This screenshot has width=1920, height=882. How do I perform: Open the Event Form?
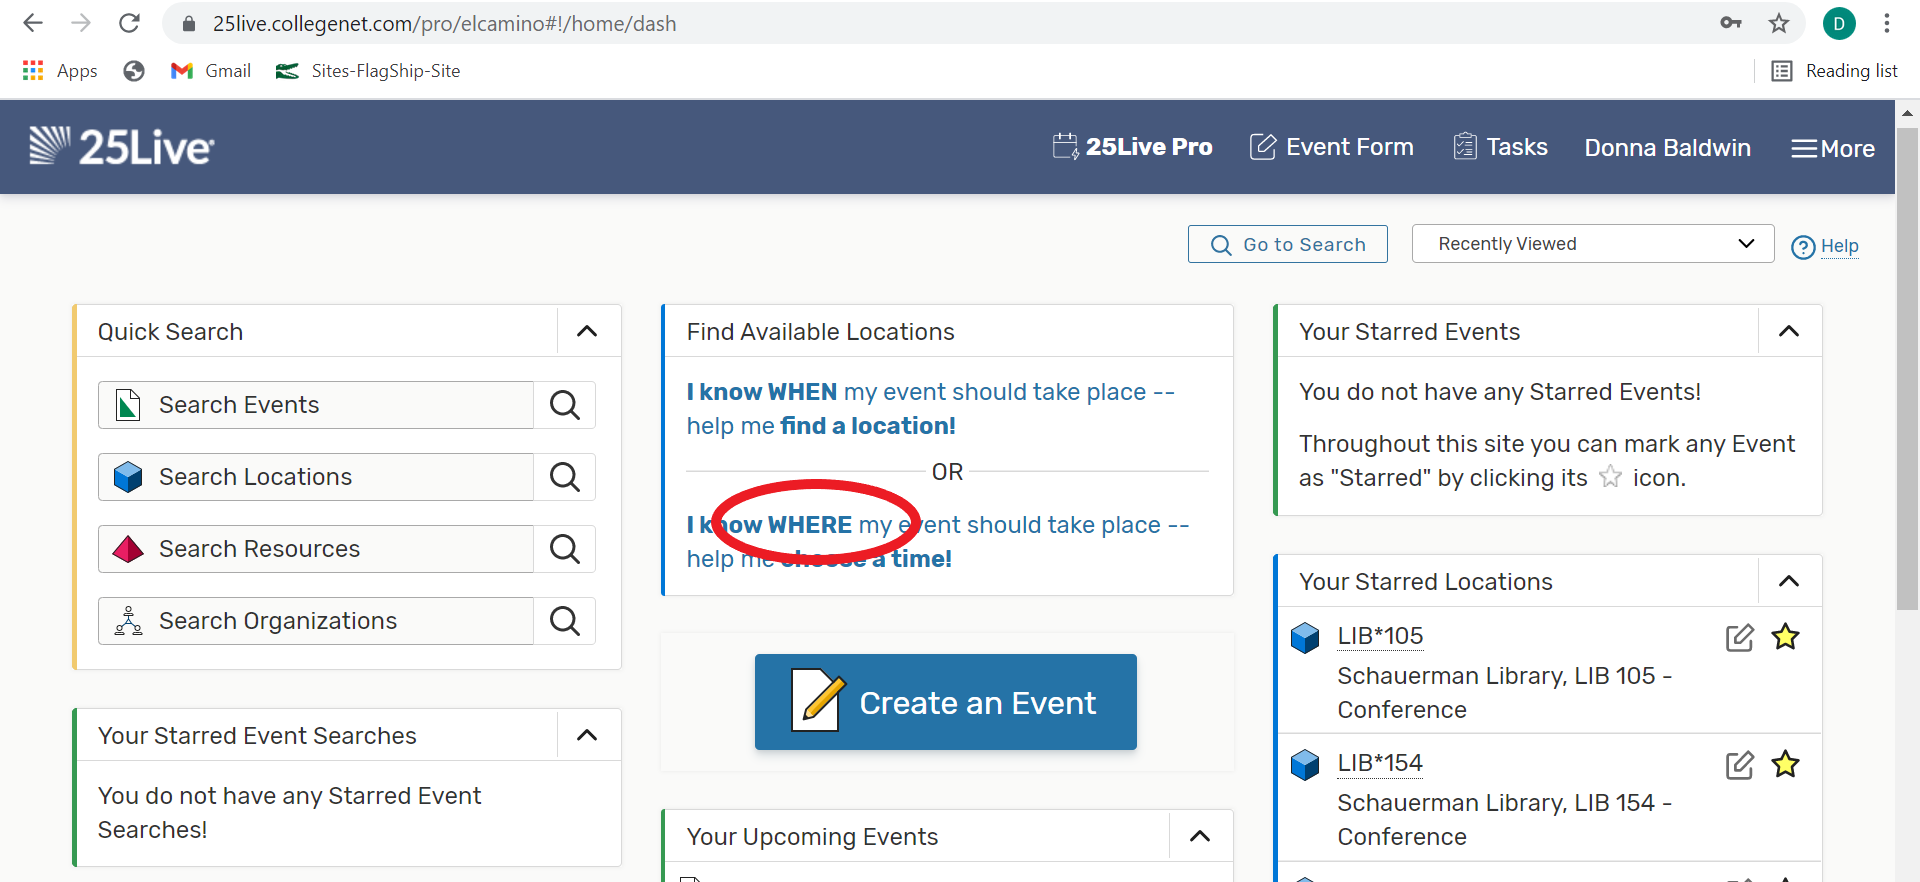(1332, 147)
